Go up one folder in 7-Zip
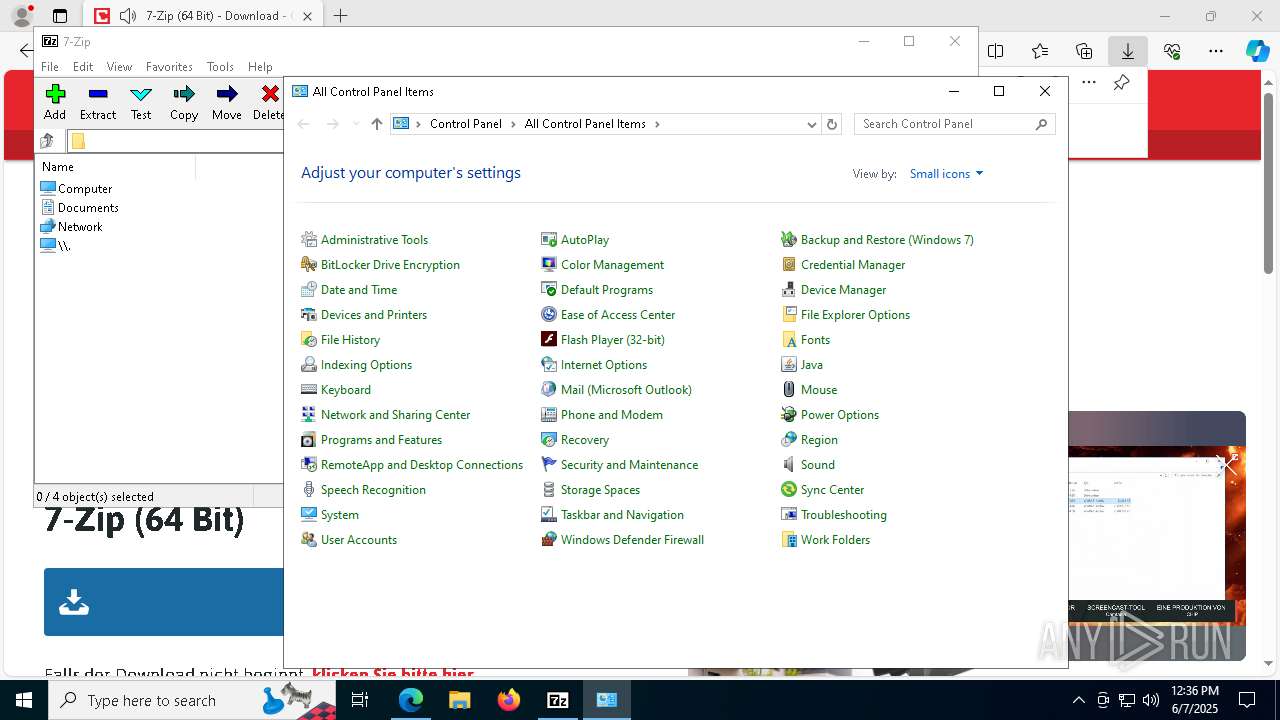Viewport: 1280px width, 720px height. click(x=47, y=141)
